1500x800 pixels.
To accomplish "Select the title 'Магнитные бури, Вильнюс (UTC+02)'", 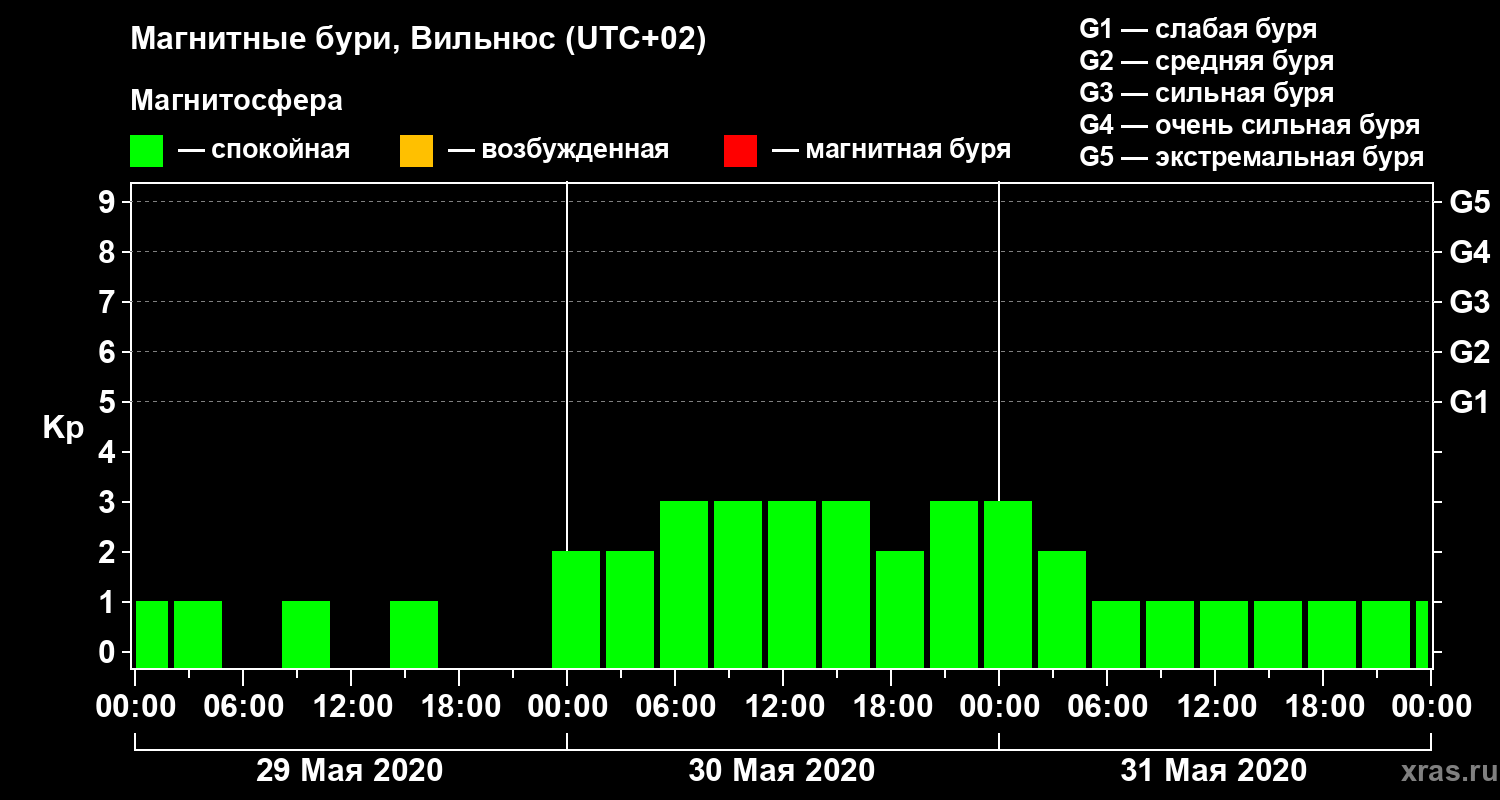I will (418, 41).
